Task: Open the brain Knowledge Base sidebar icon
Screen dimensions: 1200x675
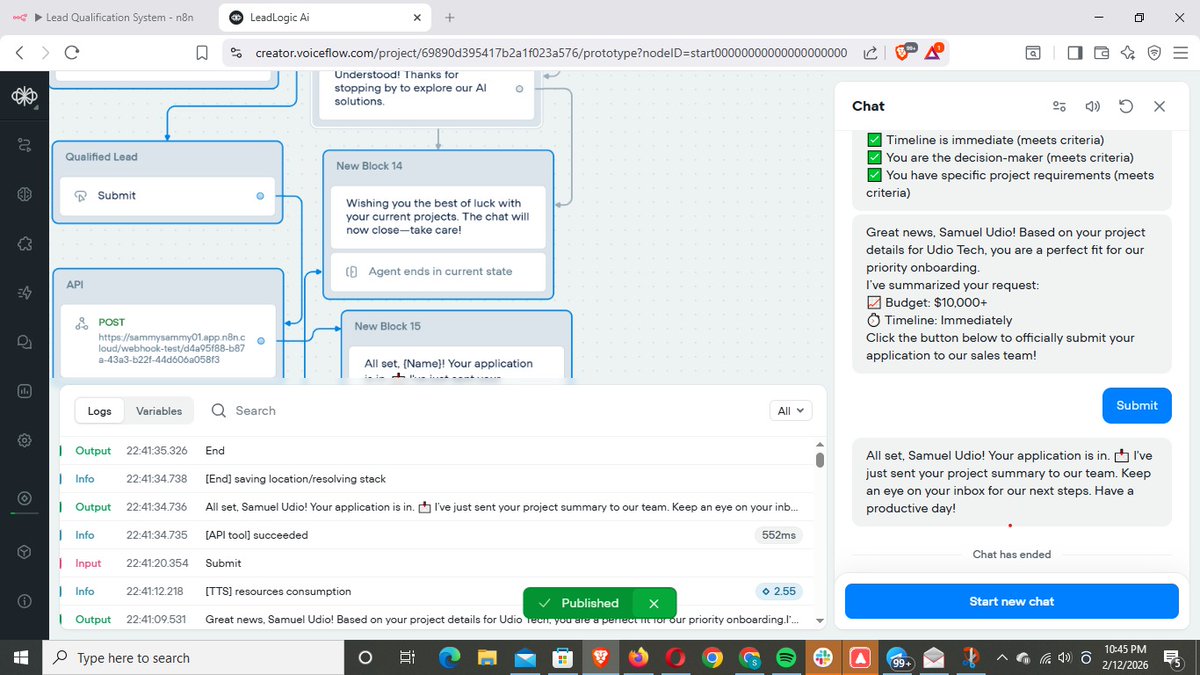Action: pos(24,195)
